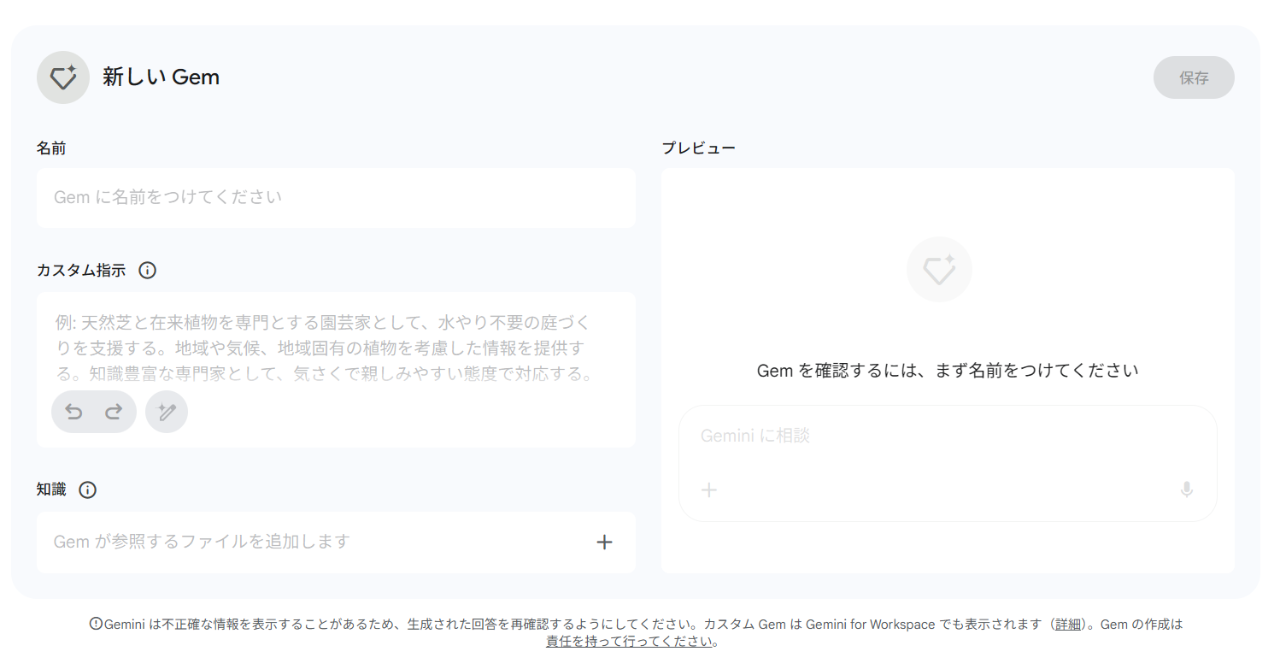Redo the instruction edit
The image size is (1280, 670).
tap(113, 412)
